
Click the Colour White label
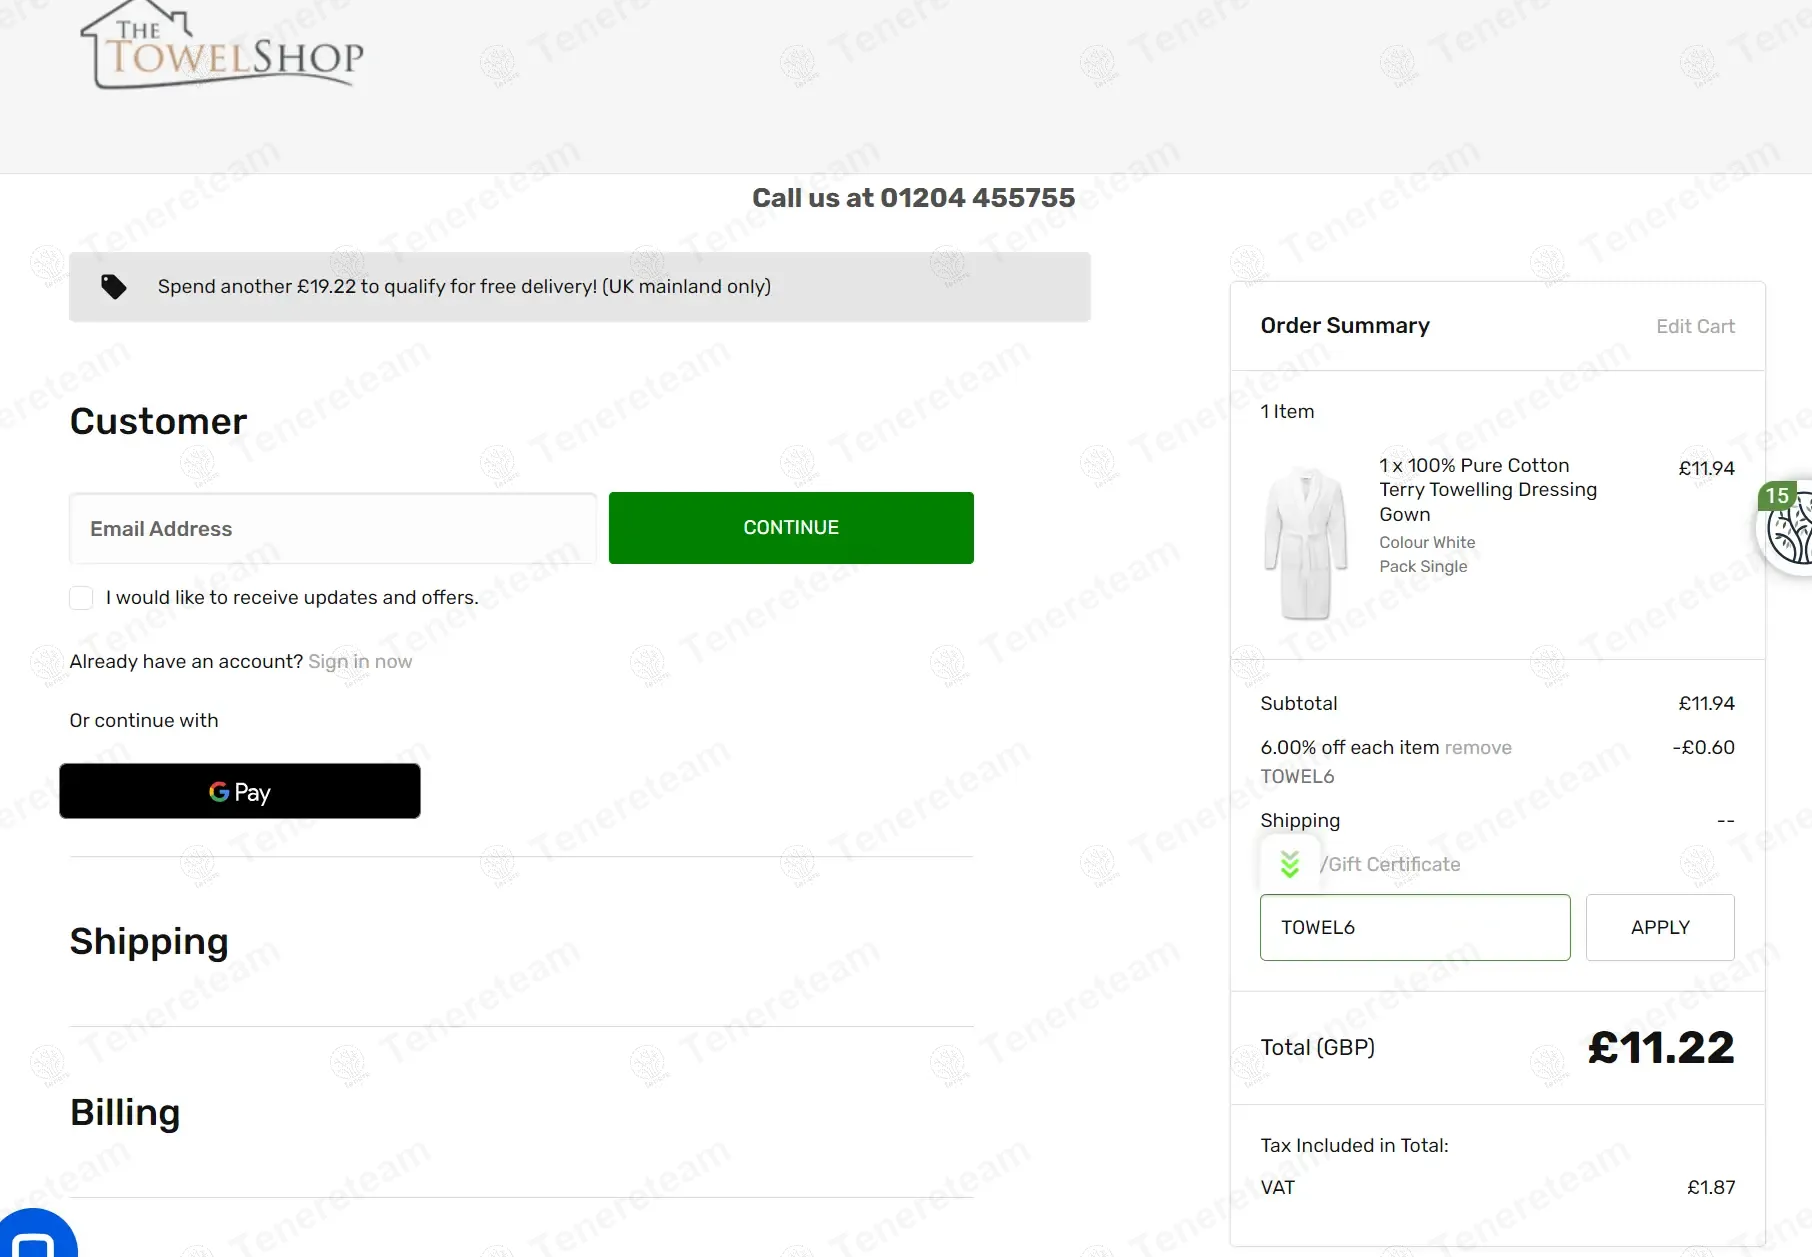pos(1427,542)
